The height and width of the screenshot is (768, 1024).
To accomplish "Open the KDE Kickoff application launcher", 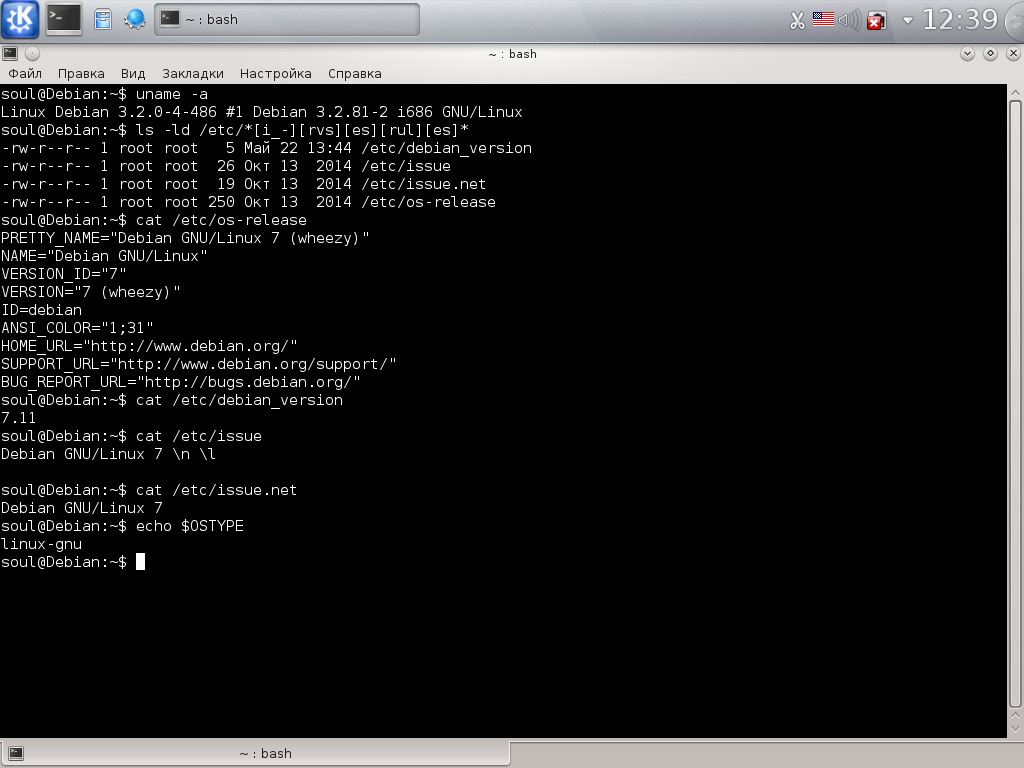I will pos(20,19).
